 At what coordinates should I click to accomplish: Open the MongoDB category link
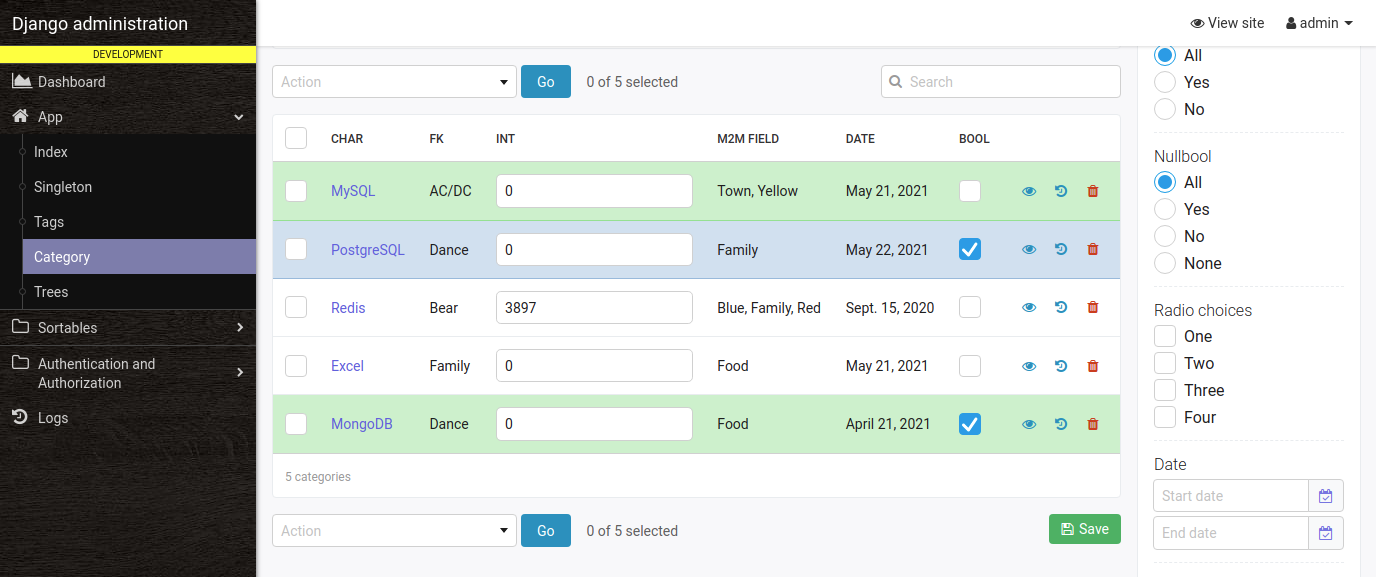click(x=362, y=424)
